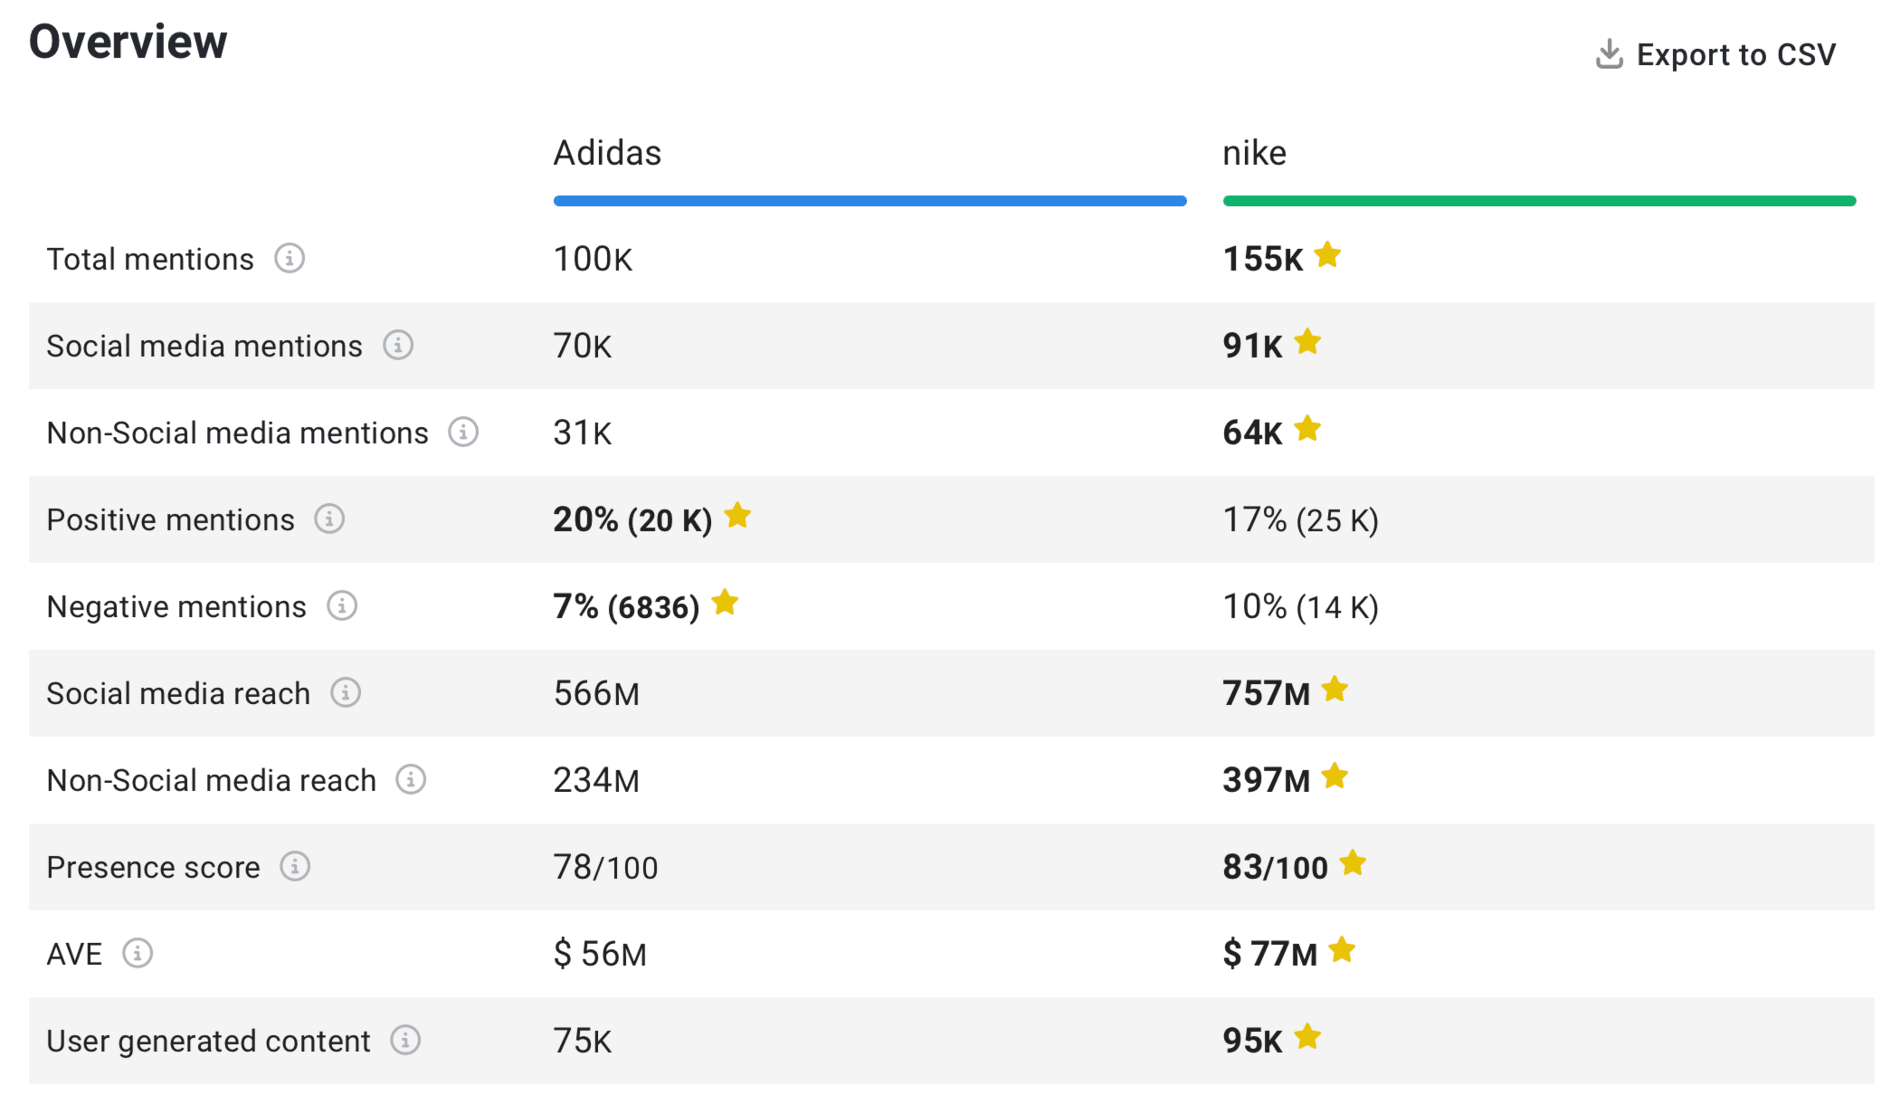The width and height of the screenshot is (1900, 1095).
Task: Click Export to CSV
Action: (x=1736, y=55)
